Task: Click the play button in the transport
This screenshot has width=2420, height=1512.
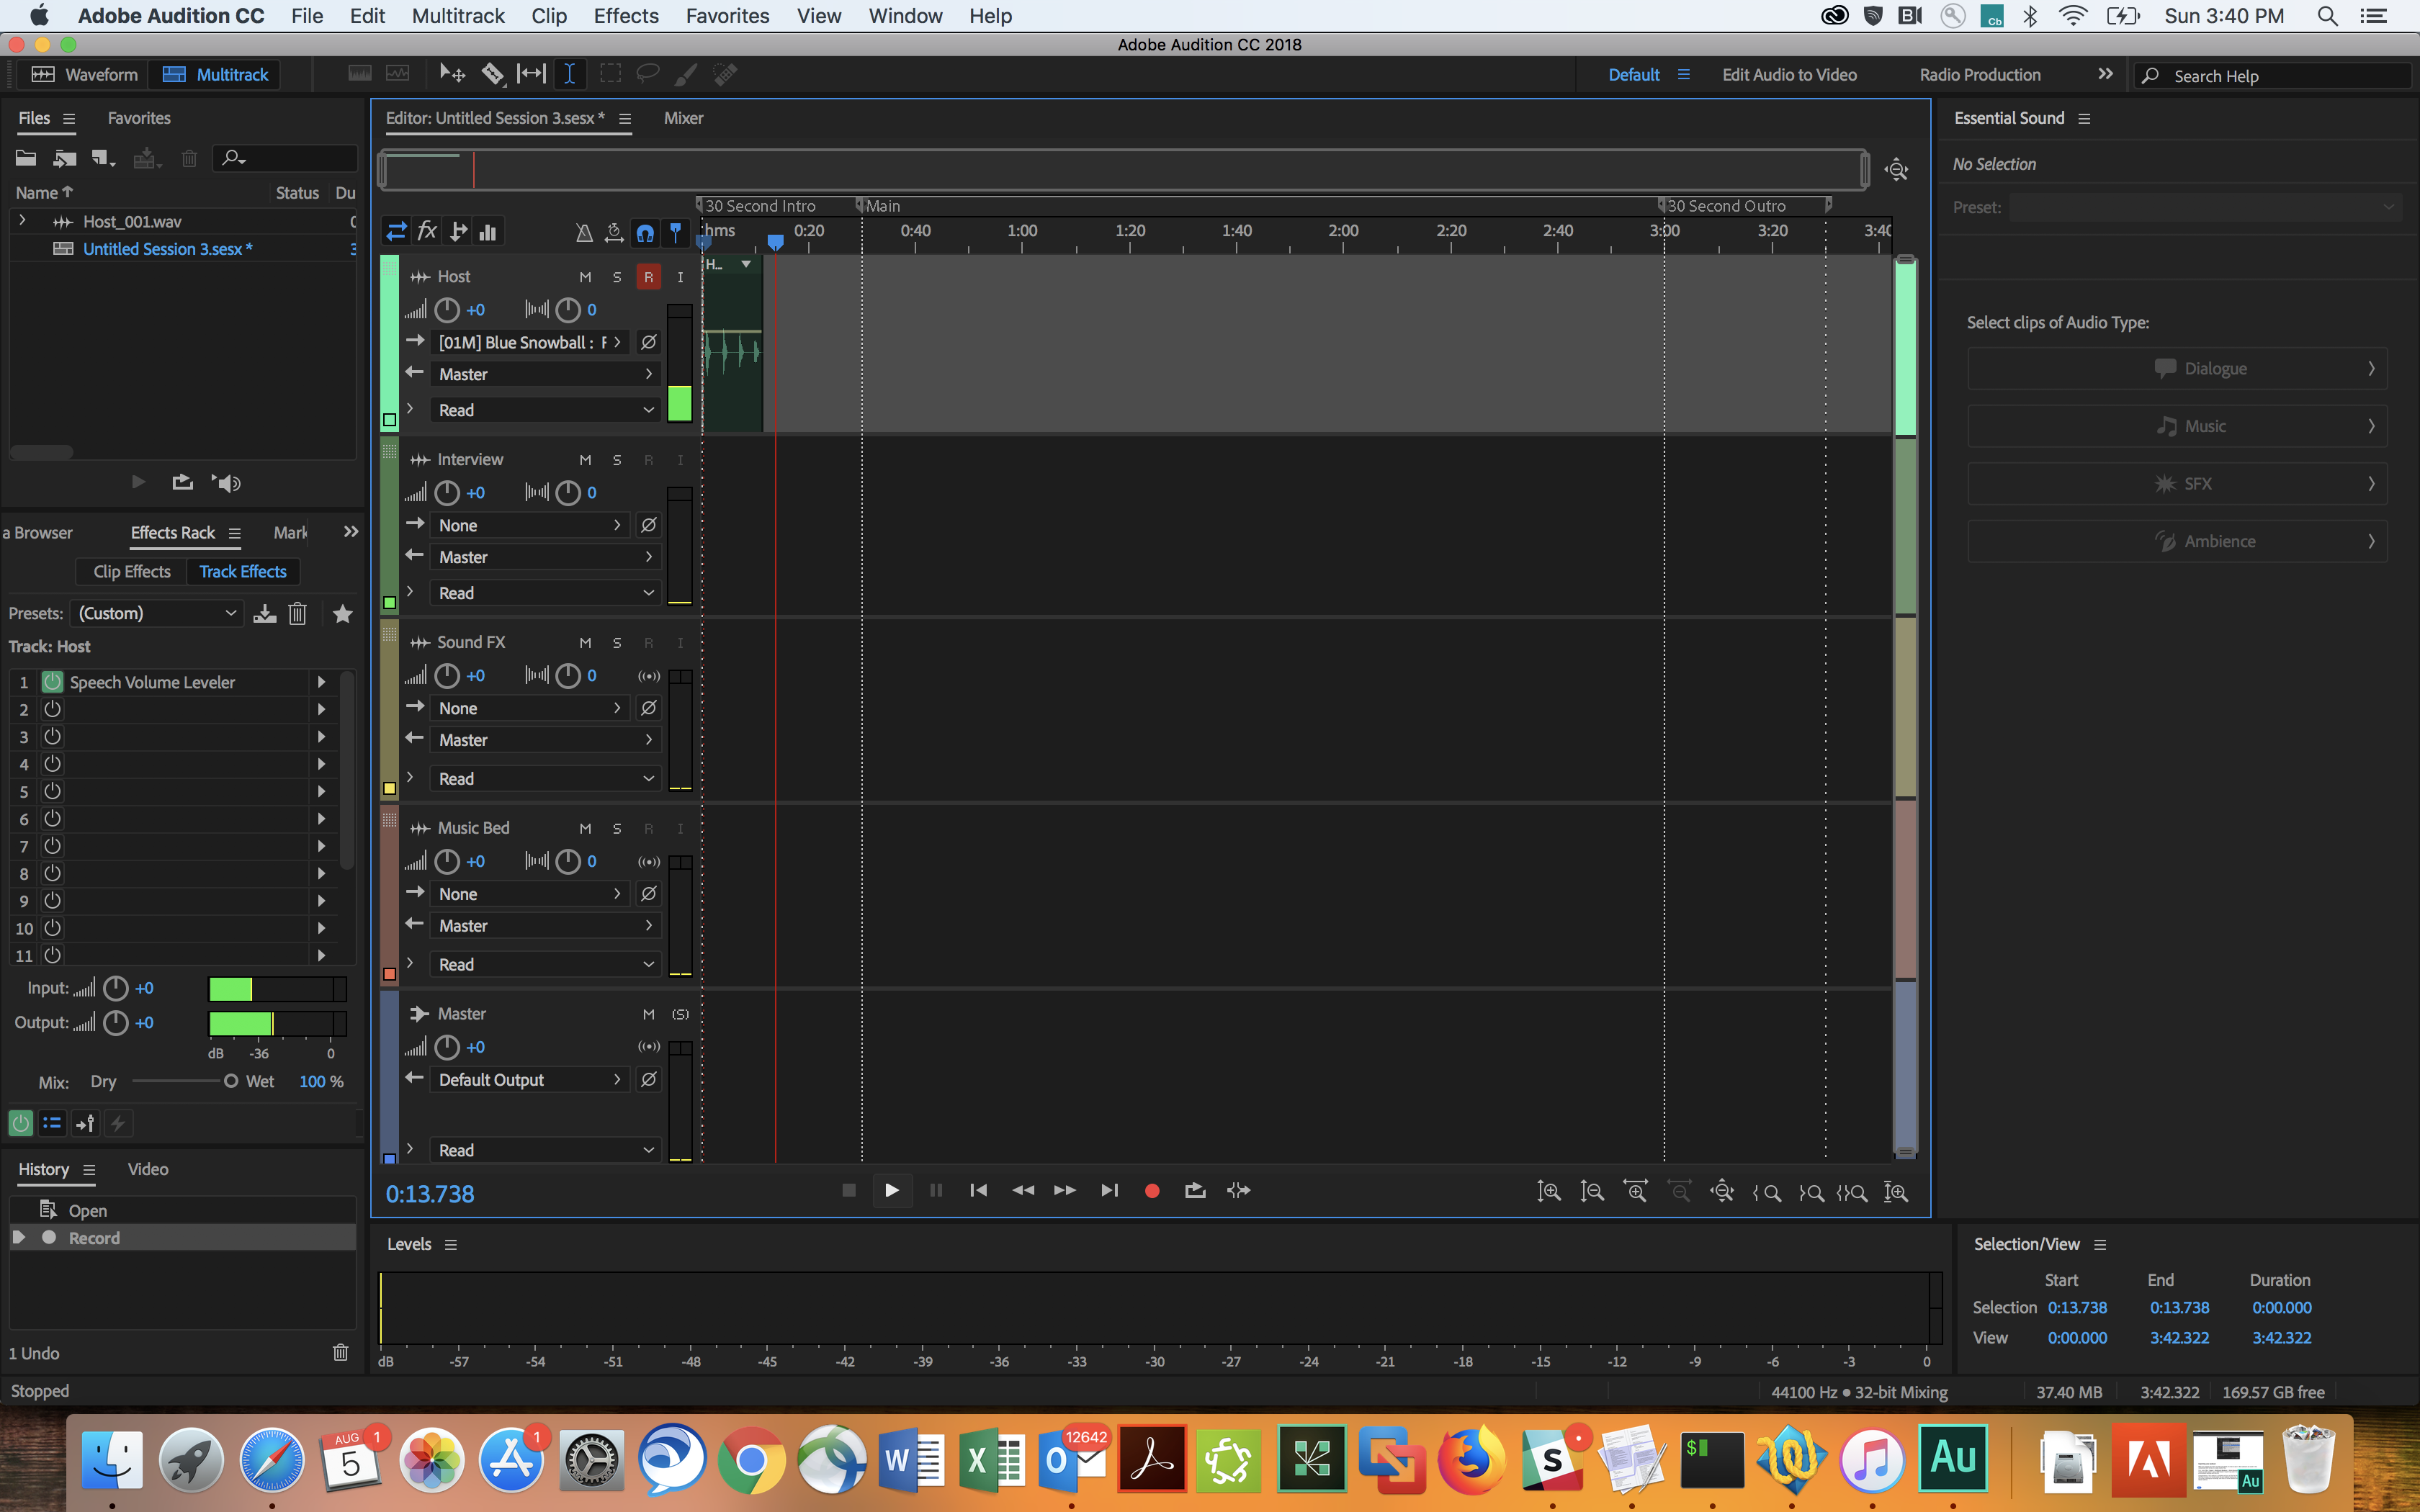Action: coord(891,1190)
